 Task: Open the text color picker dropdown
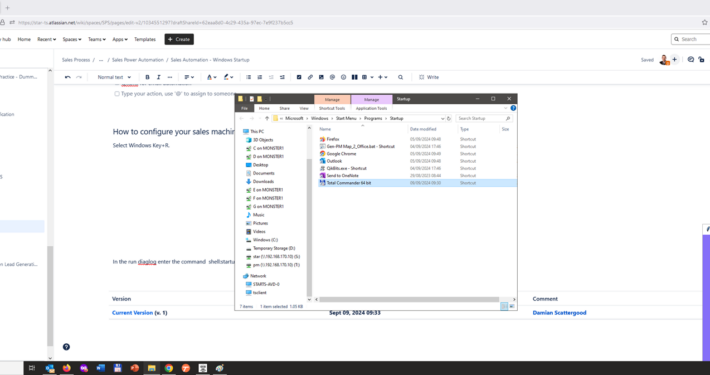pyautogui.click(x=211, y=77)
